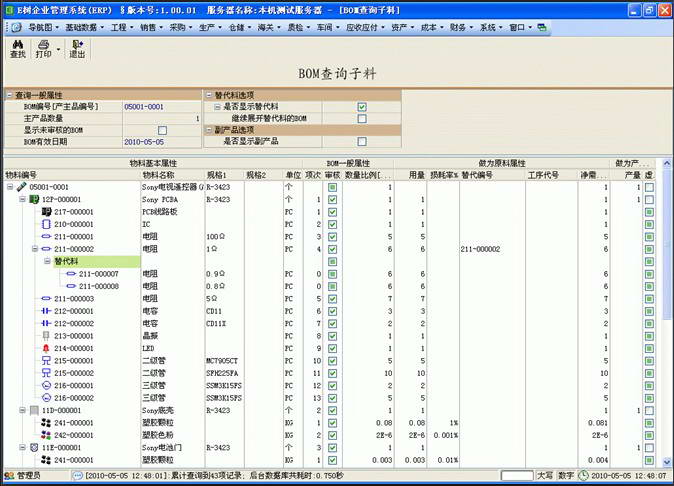Click the status bar message bubble icon
Viewport: 674px width, 486px height.
[x=77, y=476]
